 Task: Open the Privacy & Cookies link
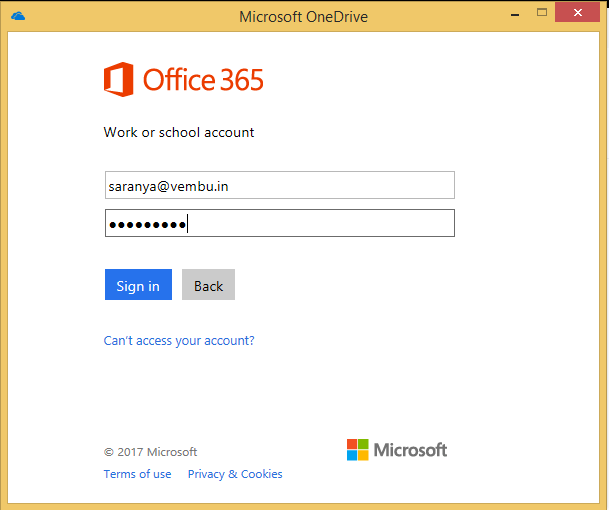(235, 474)
